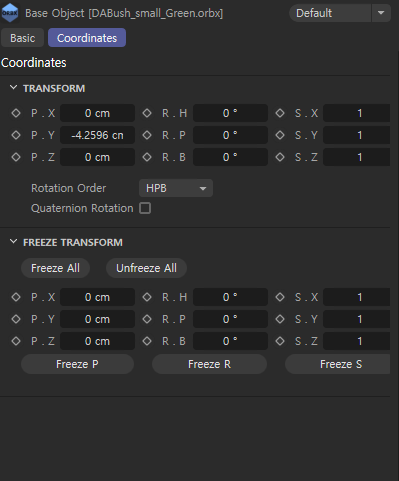Image resolution: width=399 pixels, height=481 pixels.
Task: Open the Rotation Order HPB dropdown
Action: click(x=176, y=188)
